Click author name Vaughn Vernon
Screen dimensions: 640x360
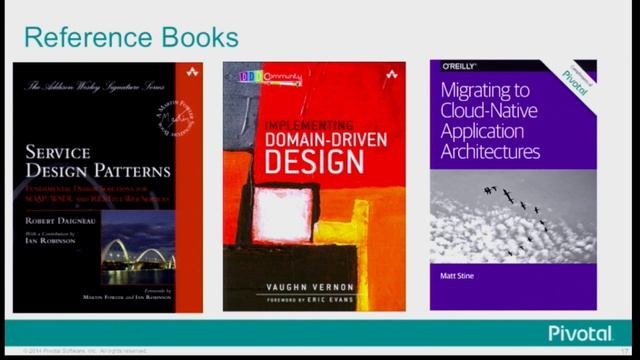(x=310, y=287)
